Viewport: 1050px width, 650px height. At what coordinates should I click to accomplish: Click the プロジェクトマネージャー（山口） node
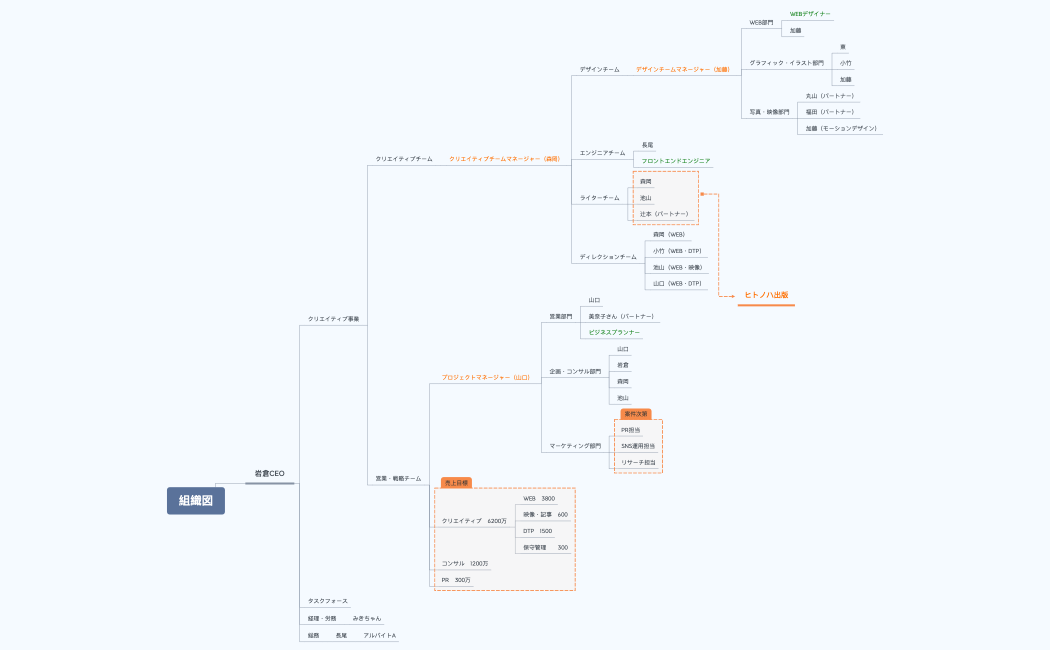coord(486,377)
